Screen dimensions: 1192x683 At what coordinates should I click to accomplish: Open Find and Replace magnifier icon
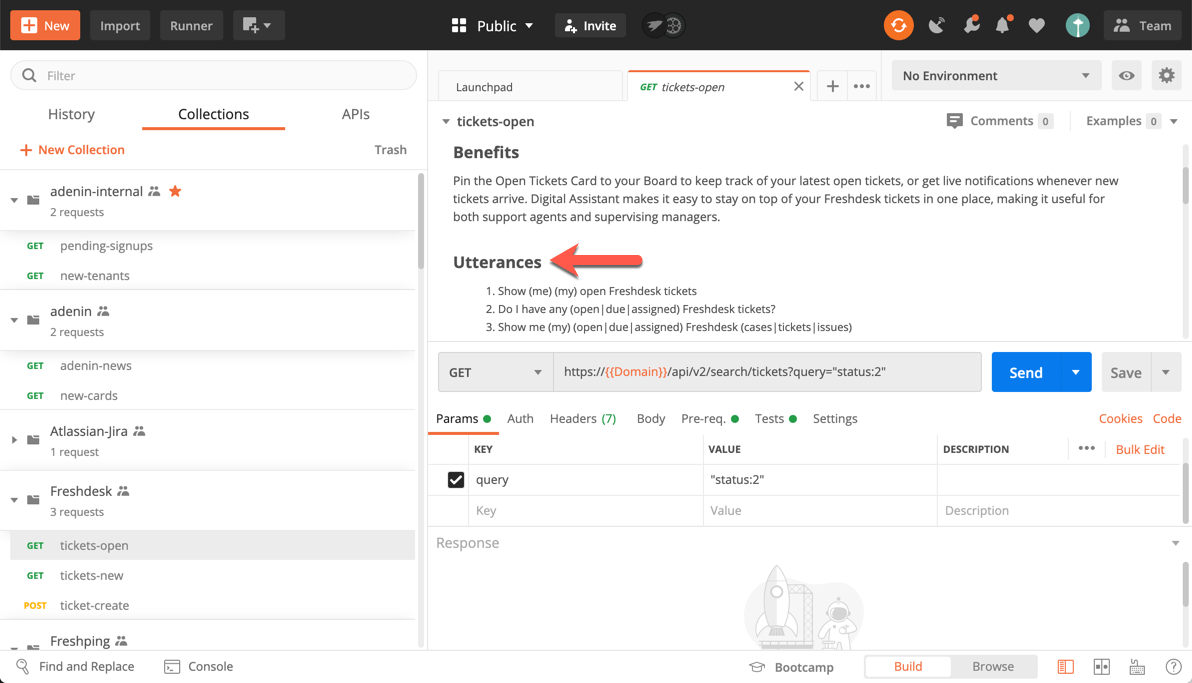(23, 666)
